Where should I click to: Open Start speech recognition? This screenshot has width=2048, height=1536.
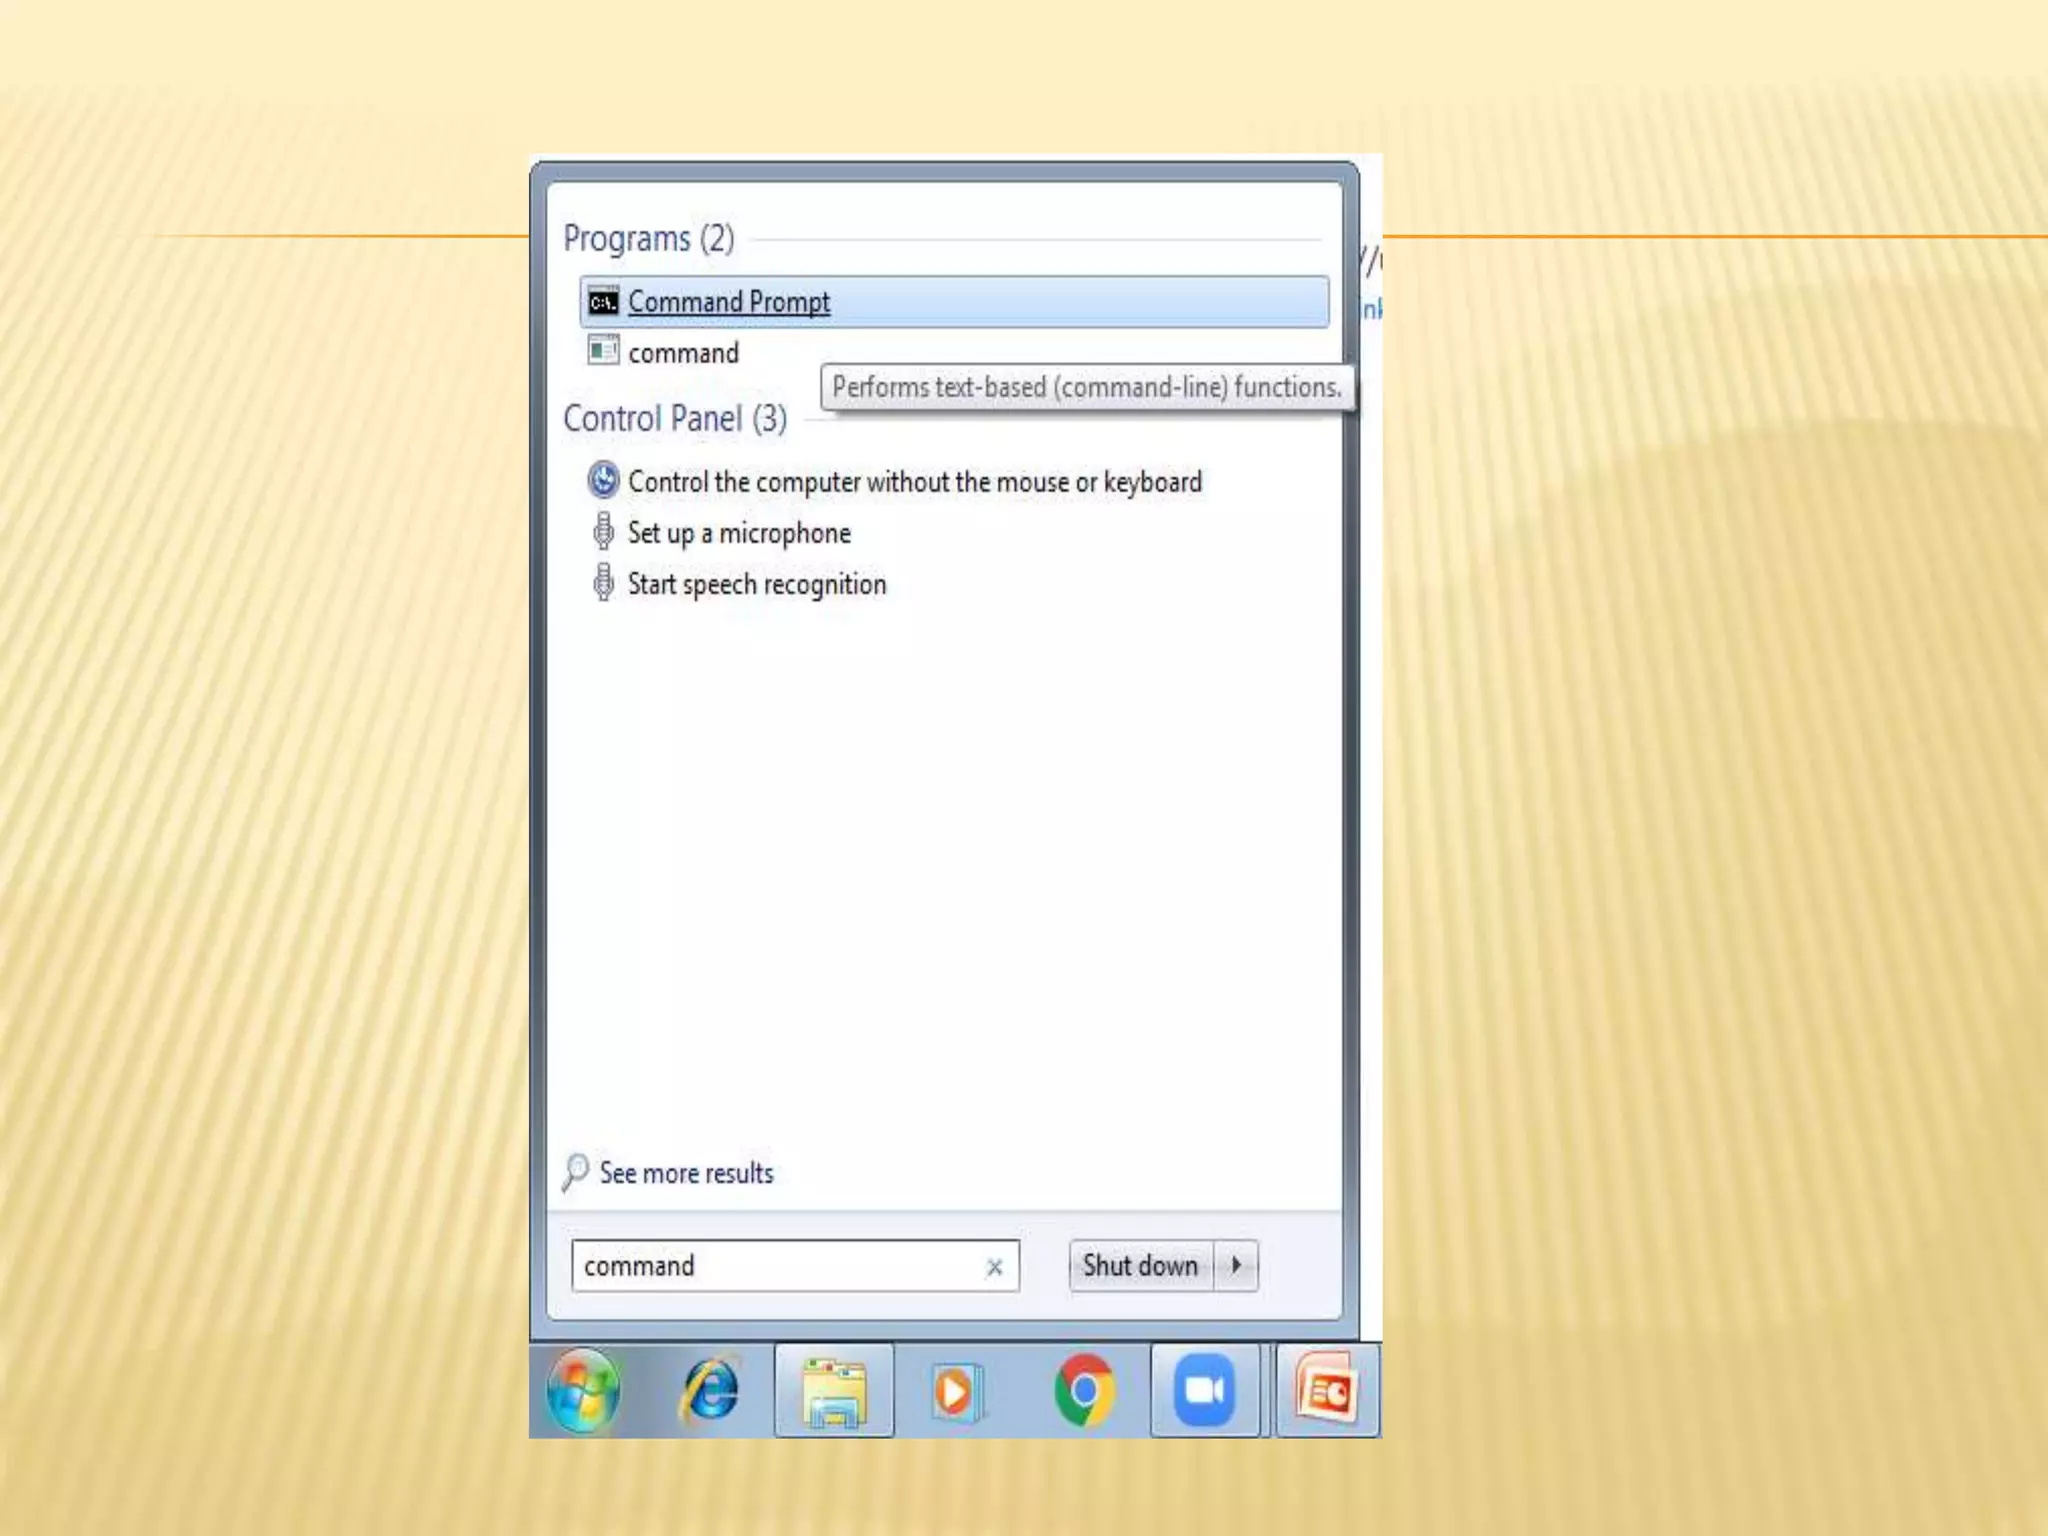click(x=757, y=584)
